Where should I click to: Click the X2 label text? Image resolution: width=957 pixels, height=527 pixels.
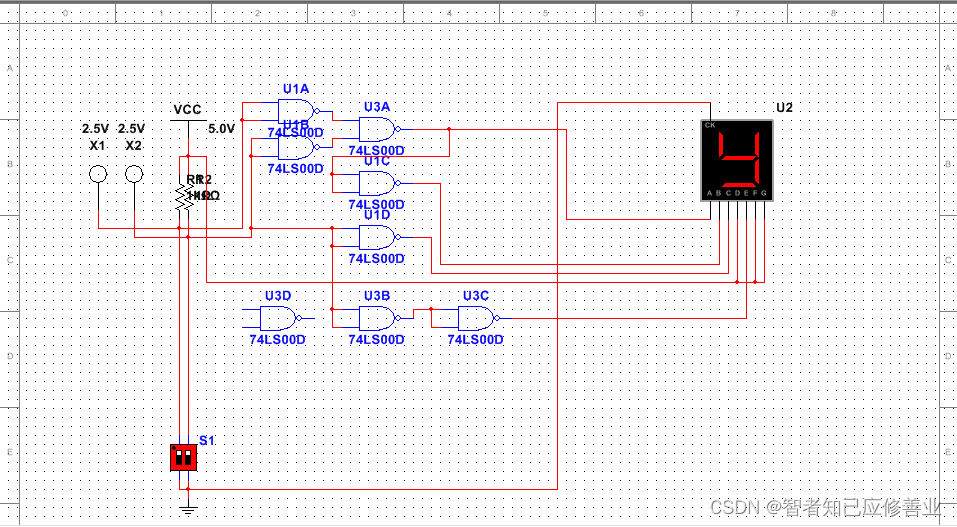click(133, 145)
